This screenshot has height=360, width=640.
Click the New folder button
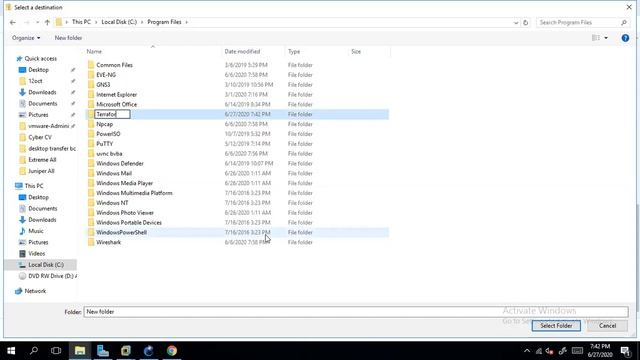tap(68, 38)
